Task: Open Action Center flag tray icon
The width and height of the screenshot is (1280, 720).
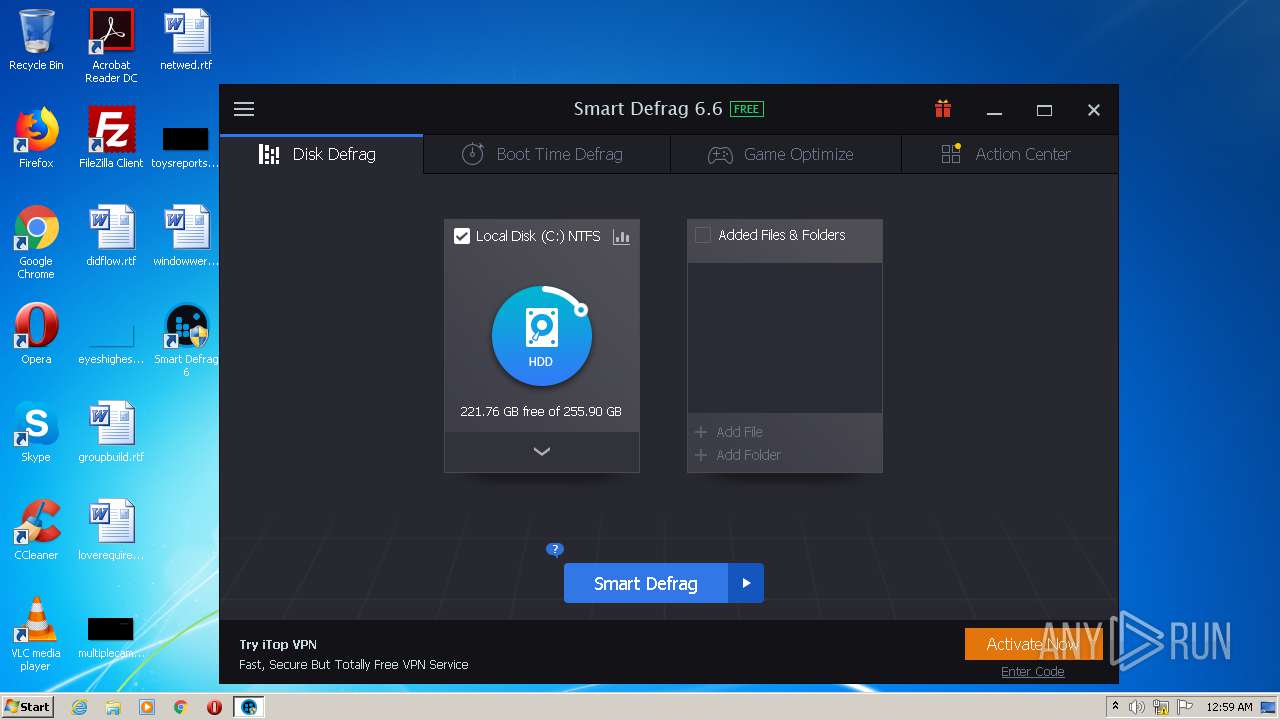Action: coord(1184,707)
